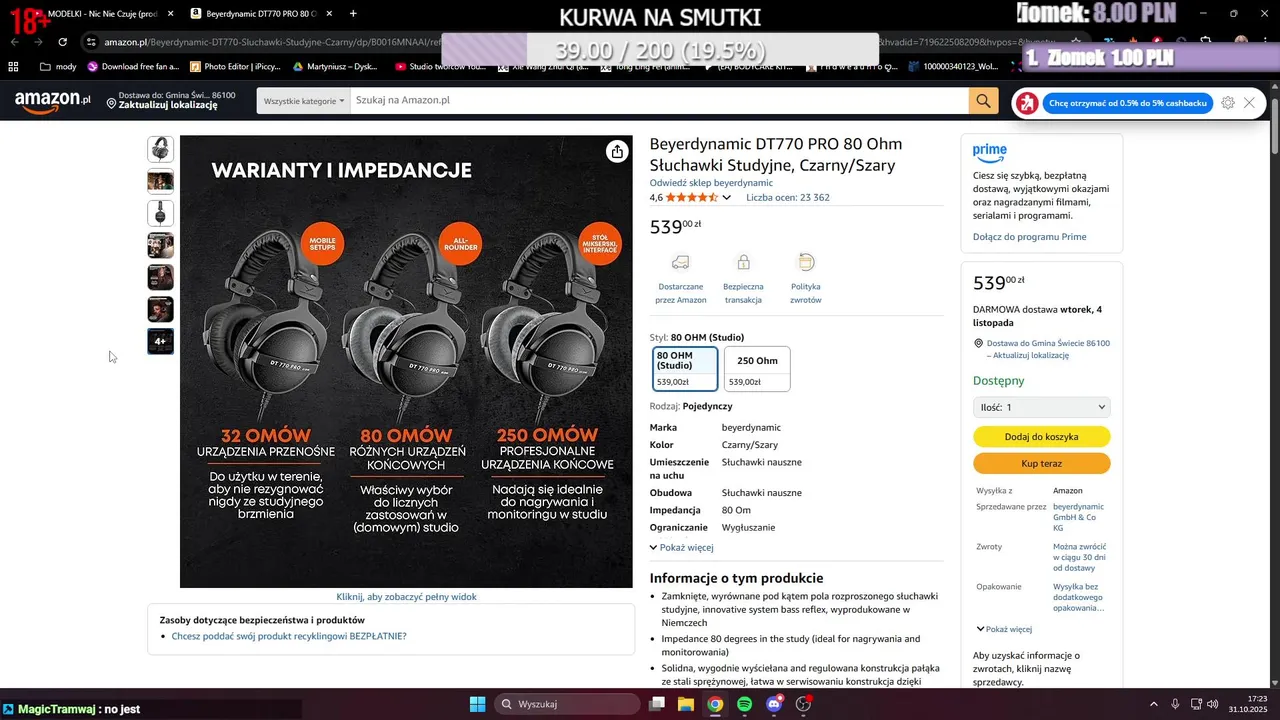Click main product variants image
The height and width of the screenshot is (720, 1280).
pos(406,362)
